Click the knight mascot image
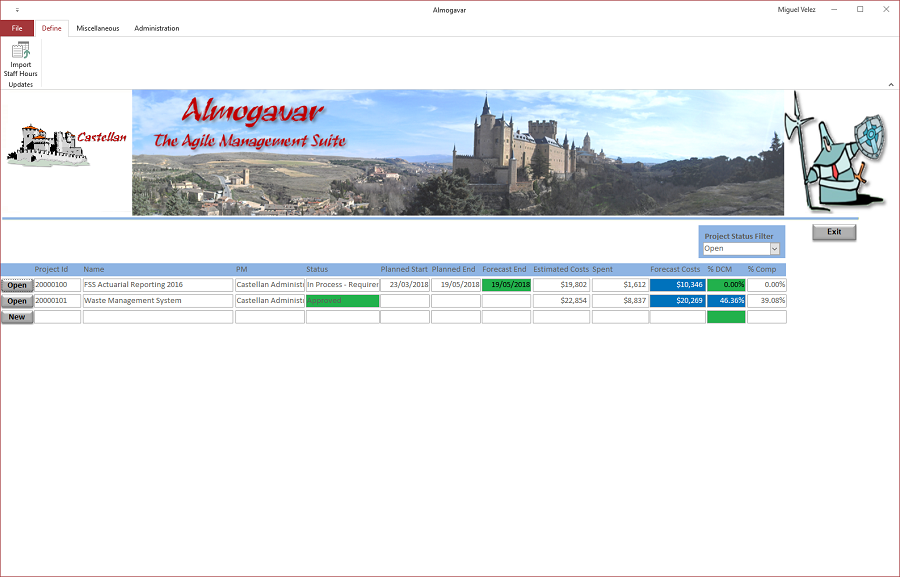 click(x=835, y=150)
